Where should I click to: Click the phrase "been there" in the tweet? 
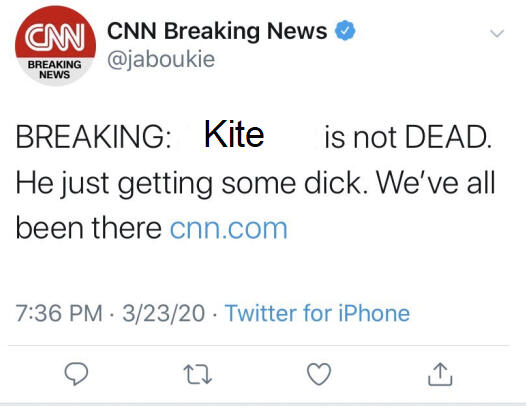(x=89, y=227)
